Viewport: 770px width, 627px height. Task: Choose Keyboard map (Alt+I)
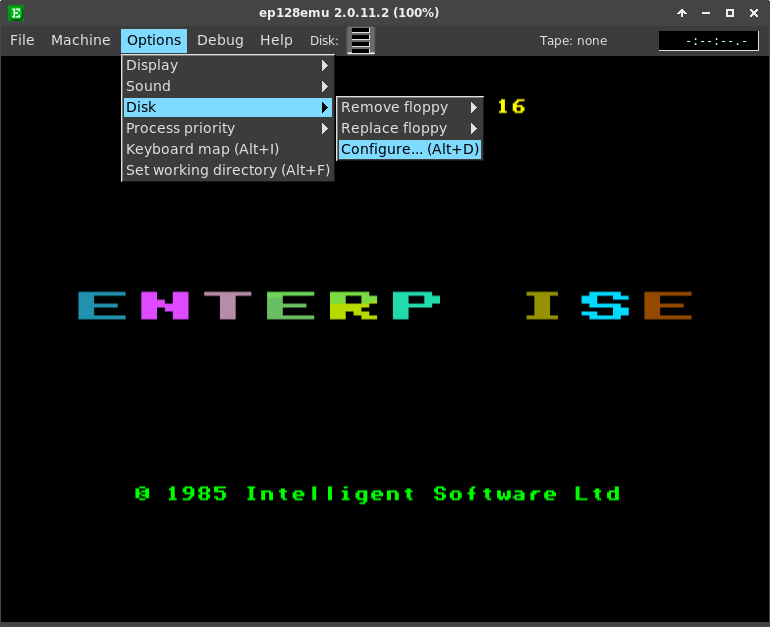pyautogui.click(x=227, y=149)
